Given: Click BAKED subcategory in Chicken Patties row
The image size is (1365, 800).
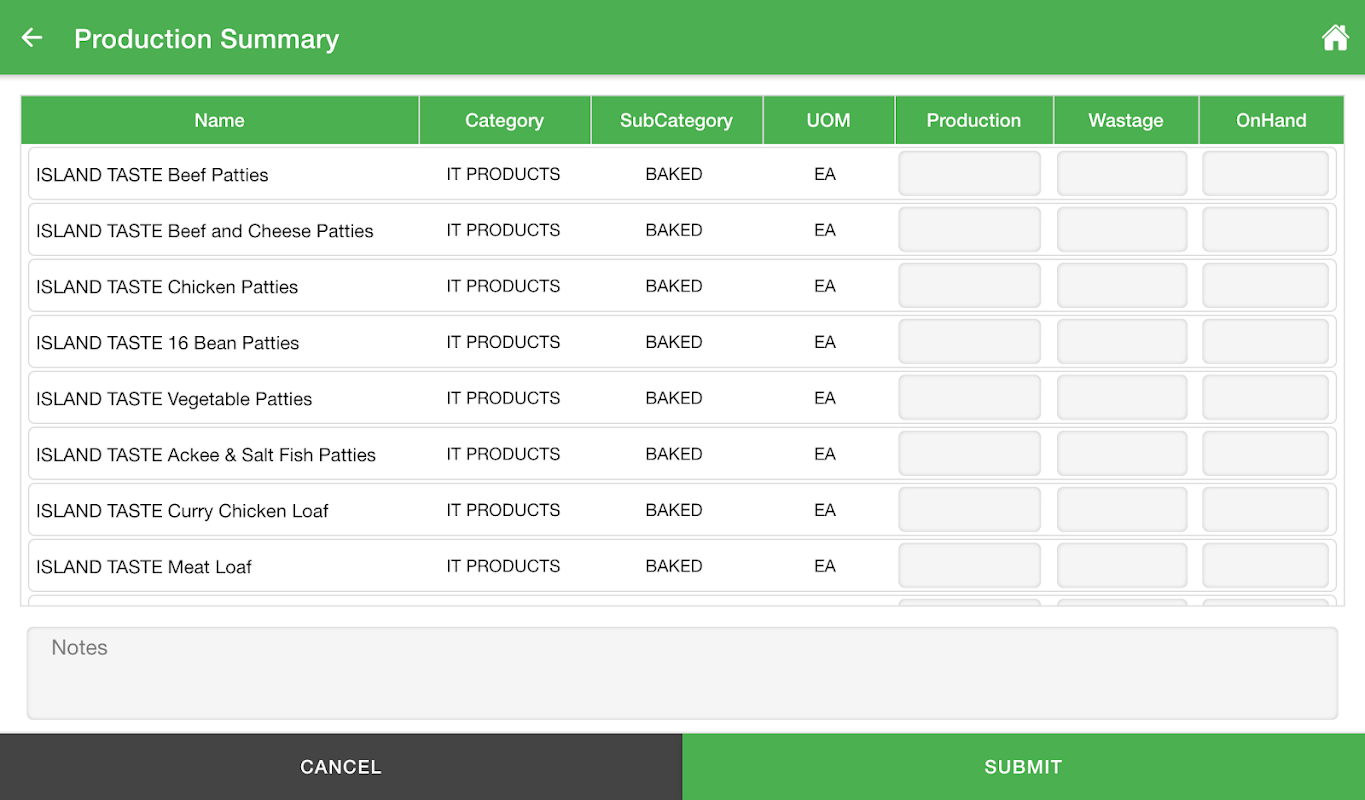Looking at the screenshot, I should pos(674,286).
